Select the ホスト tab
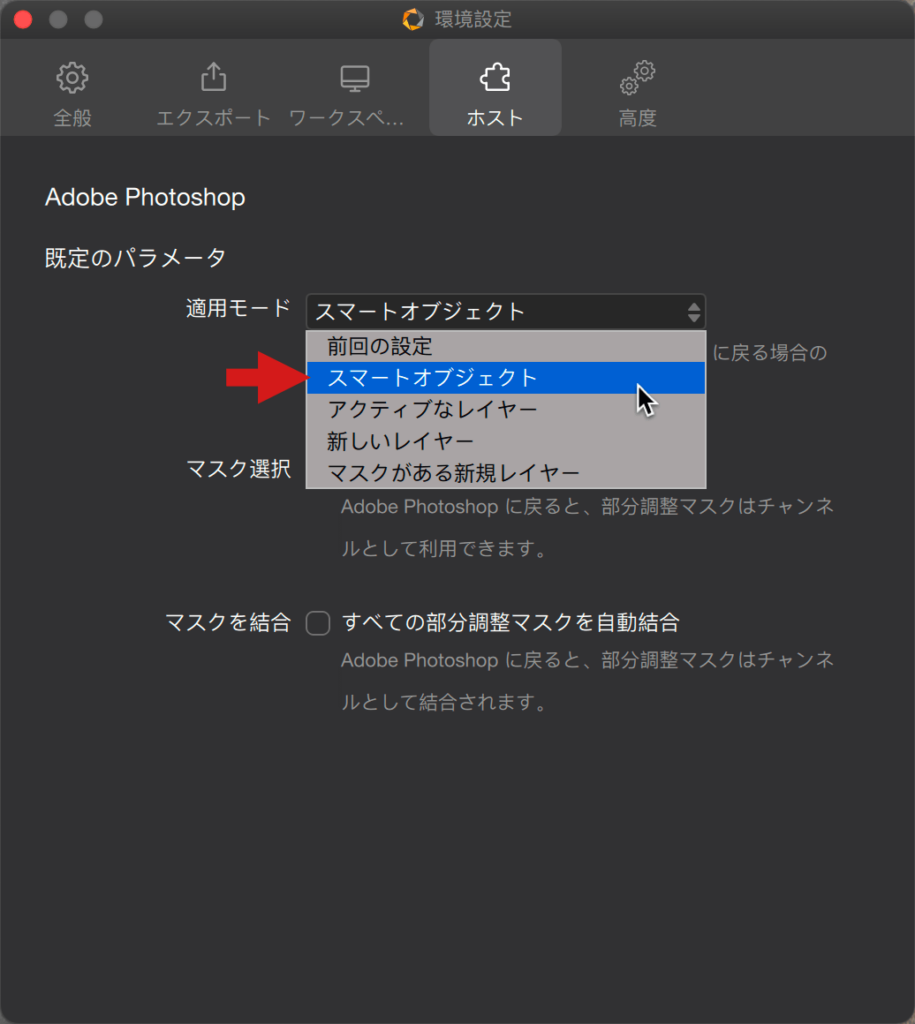 (x=495, y=88)
